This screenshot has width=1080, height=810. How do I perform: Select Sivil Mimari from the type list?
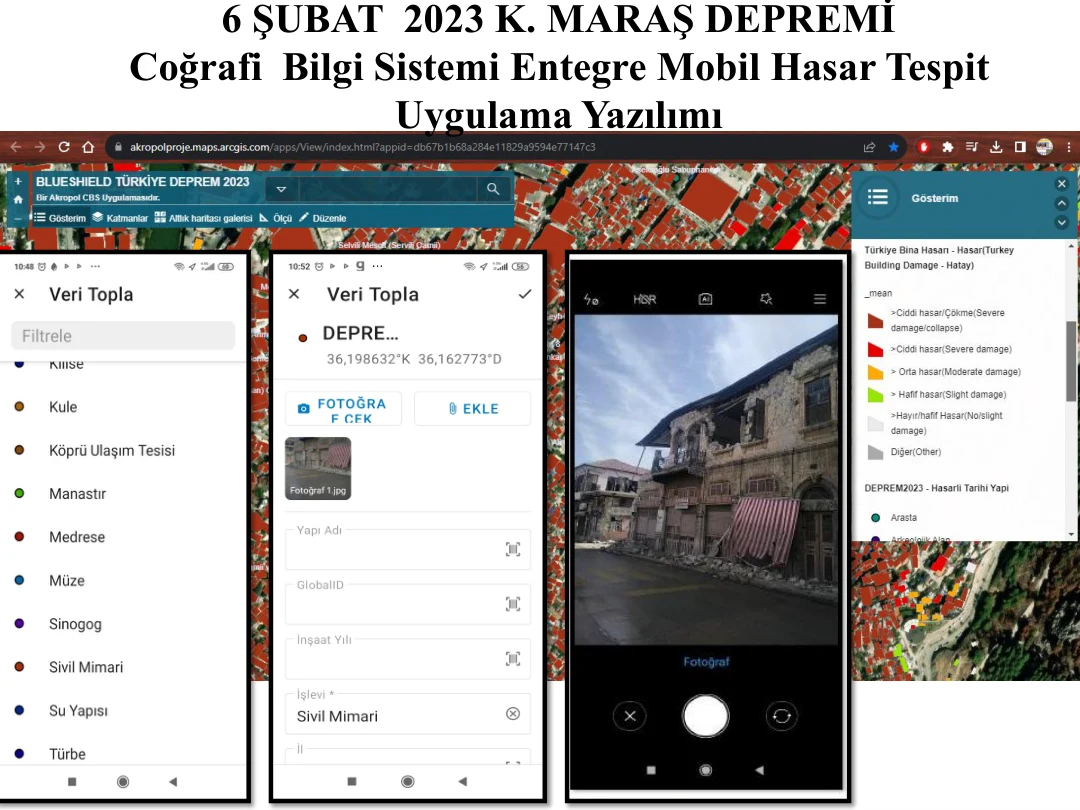coord(85,667)
